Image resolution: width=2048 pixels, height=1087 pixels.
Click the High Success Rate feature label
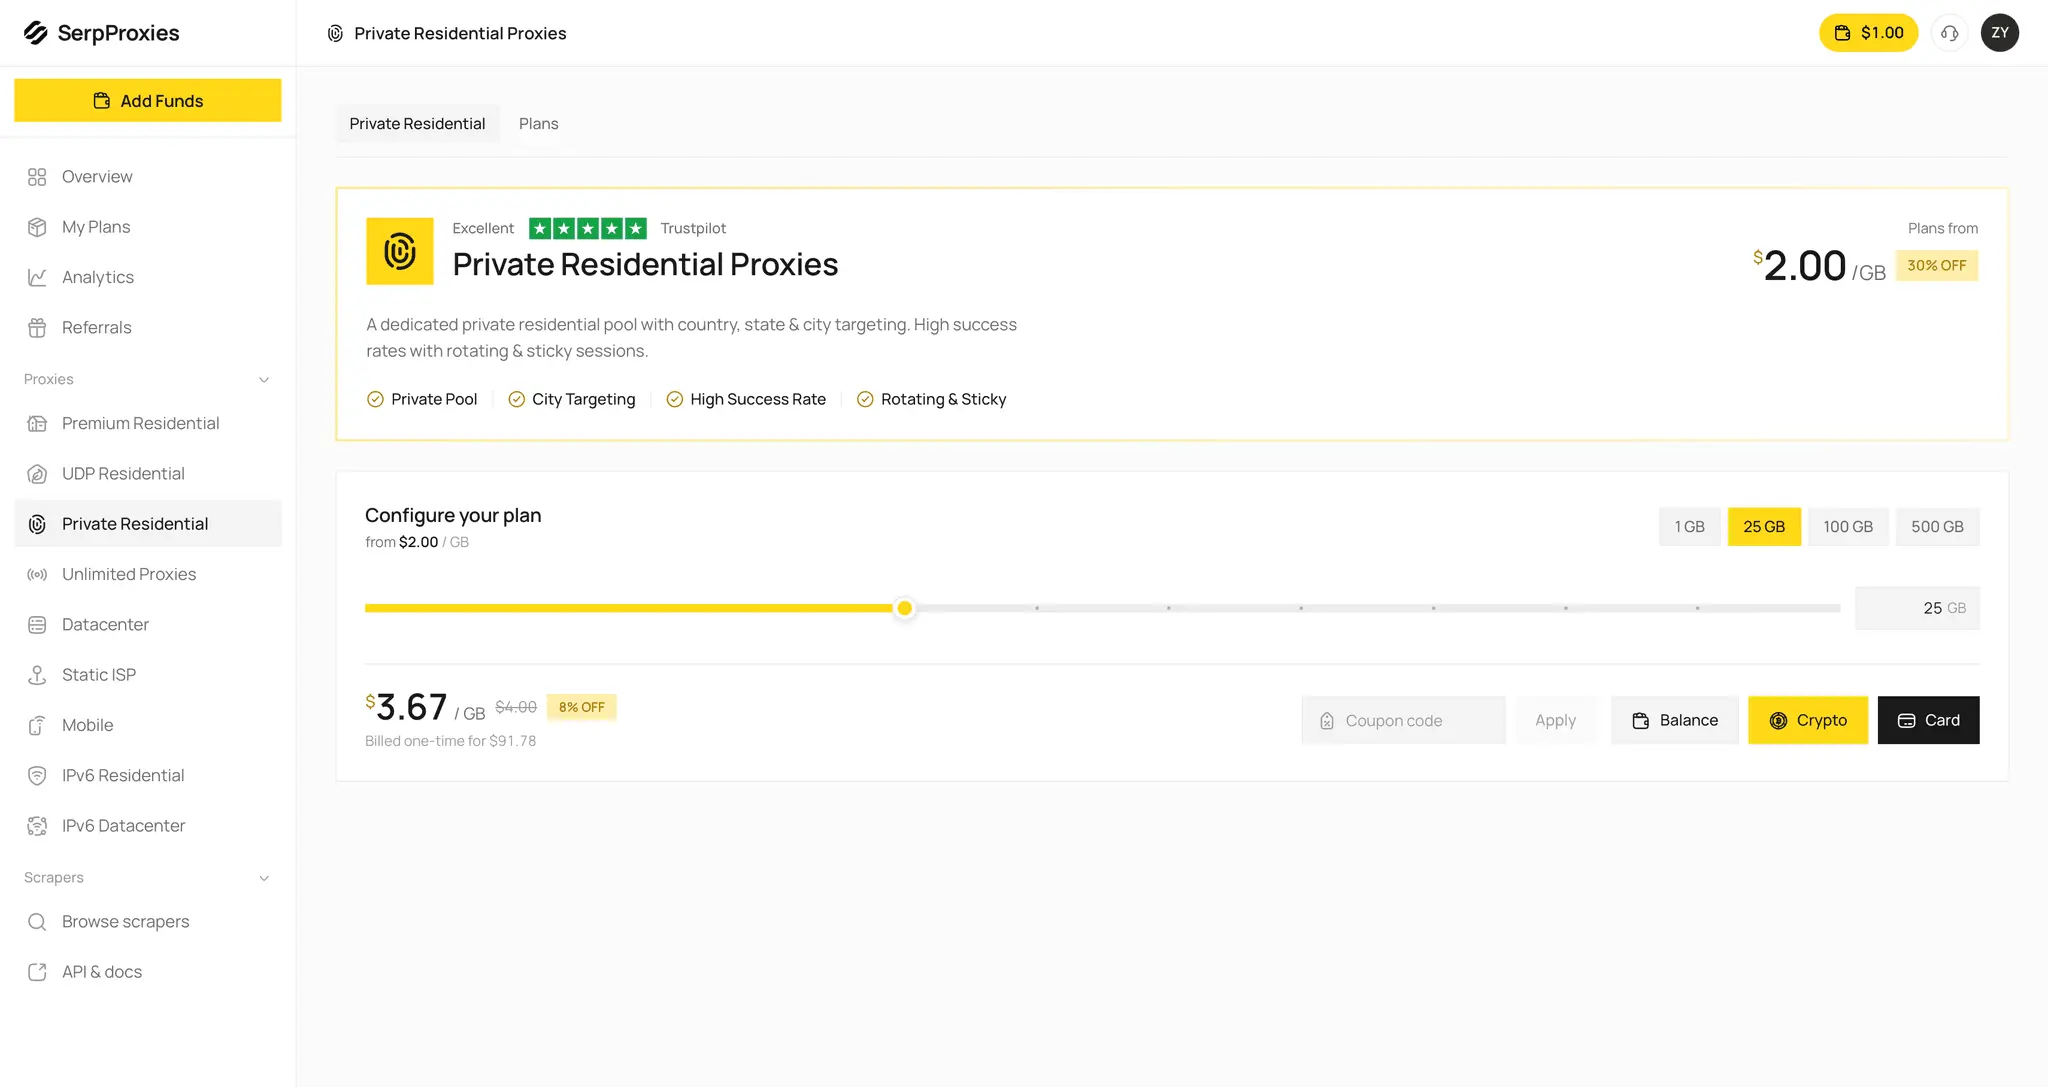point(758,399)
